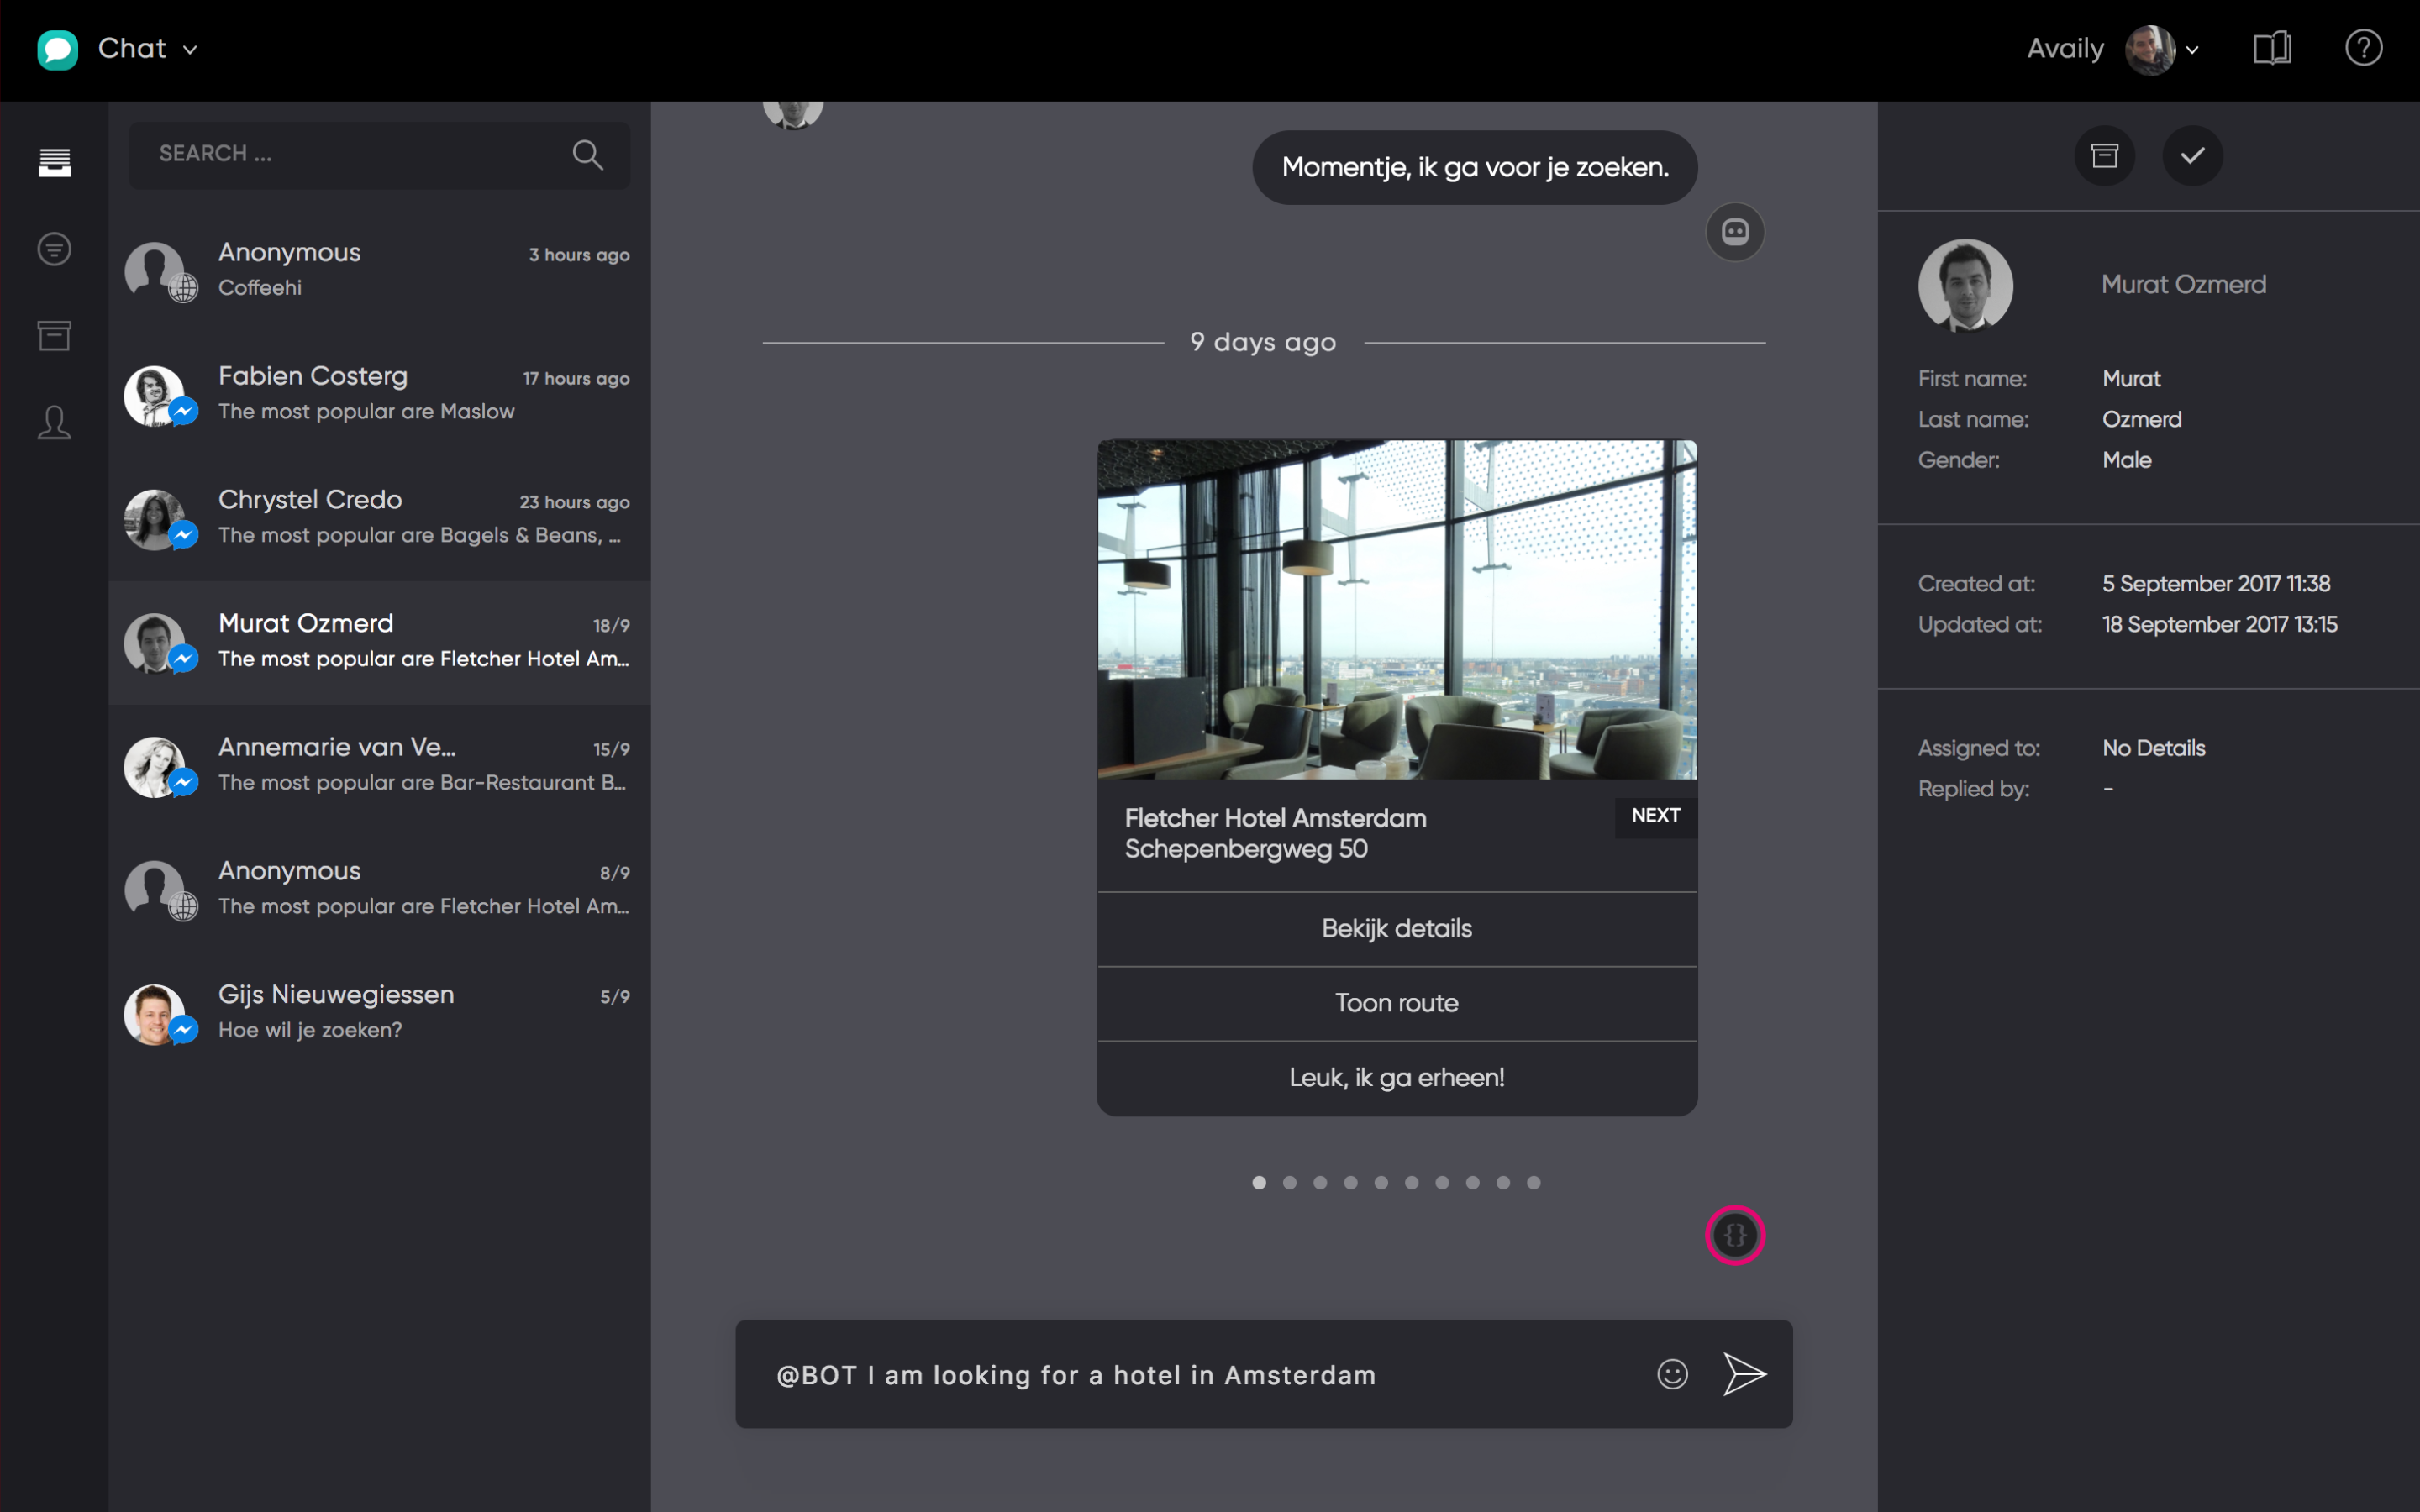Screen dimensions: 2420x1512
Task: Open the conversation filter icon
Action: [x=54, y=248]
